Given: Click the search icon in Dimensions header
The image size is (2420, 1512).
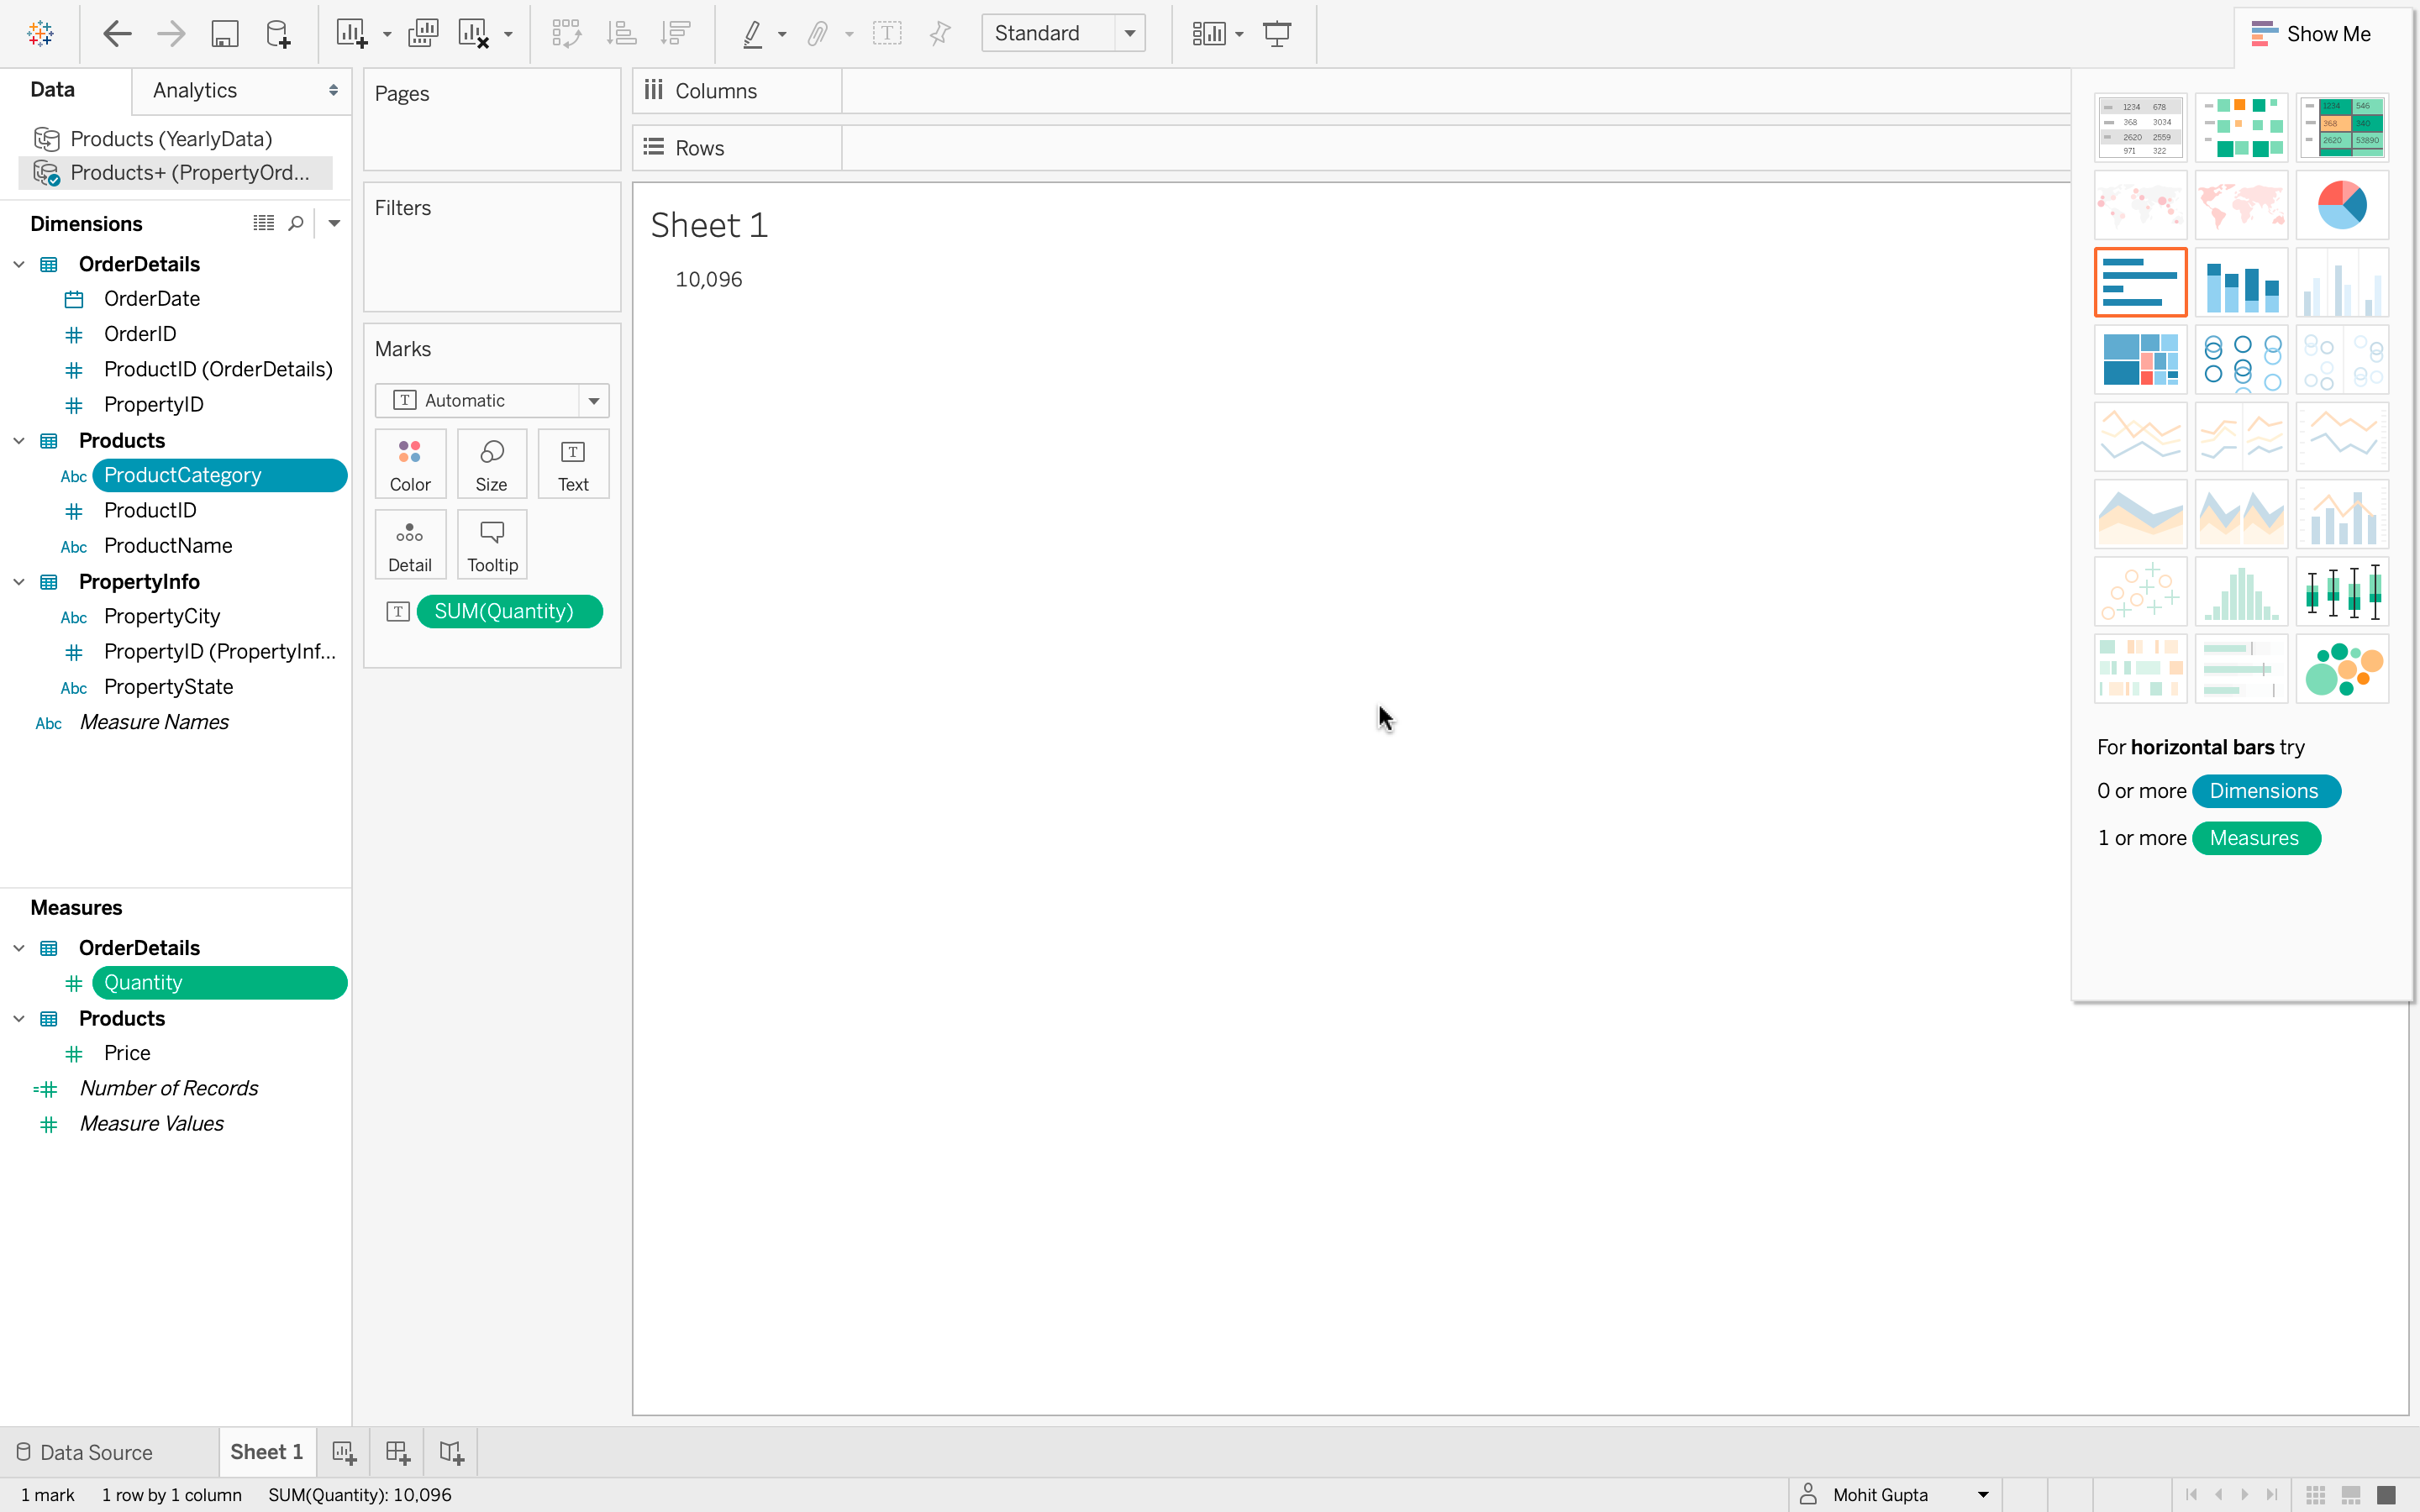Looking at the screenshot, I should click(296, 224).
